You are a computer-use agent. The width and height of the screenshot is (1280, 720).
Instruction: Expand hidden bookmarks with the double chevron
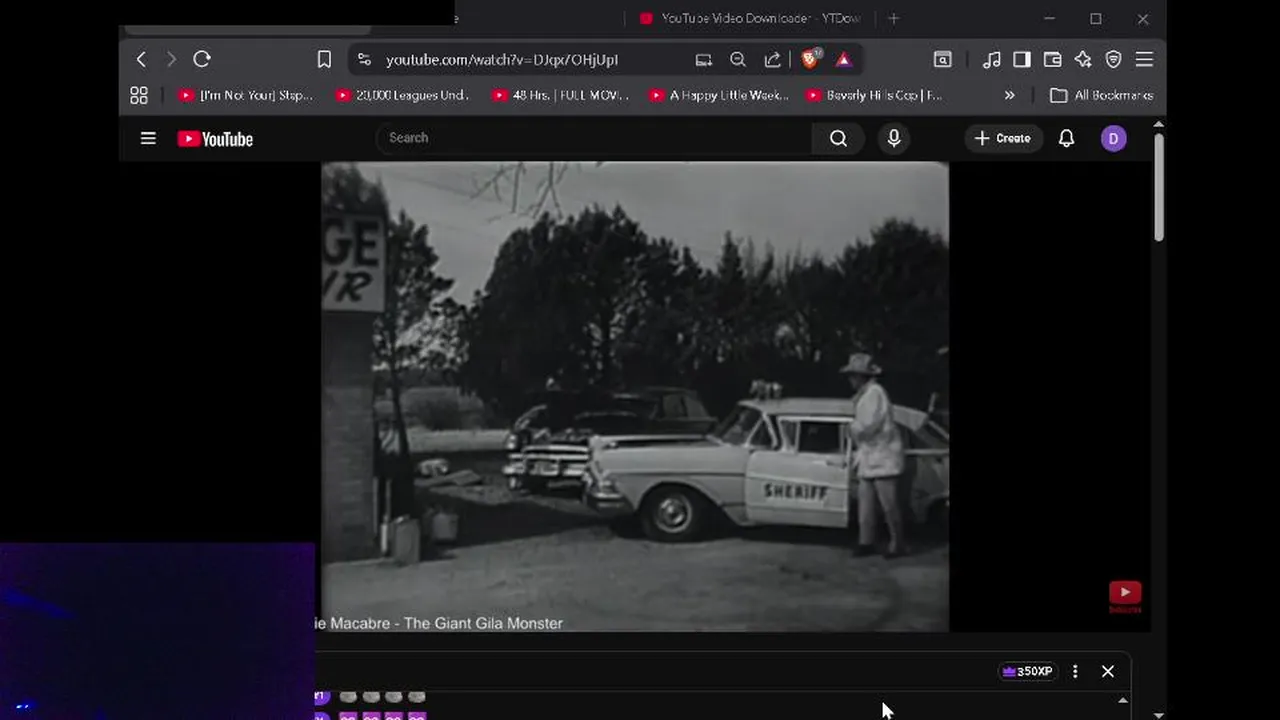[x=1009, y=95]
